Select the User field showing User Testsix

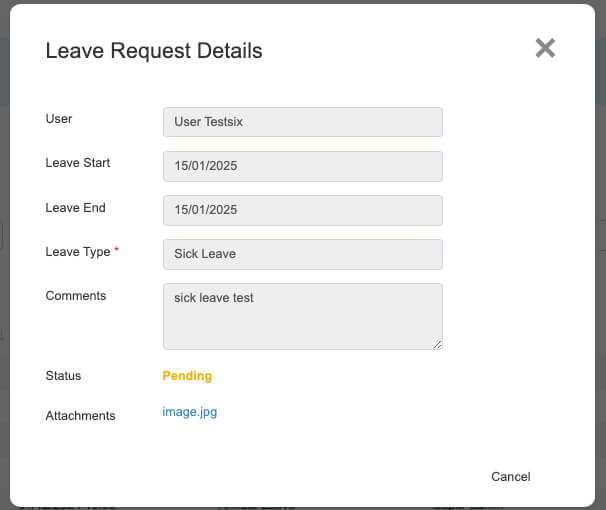[303, 122]
